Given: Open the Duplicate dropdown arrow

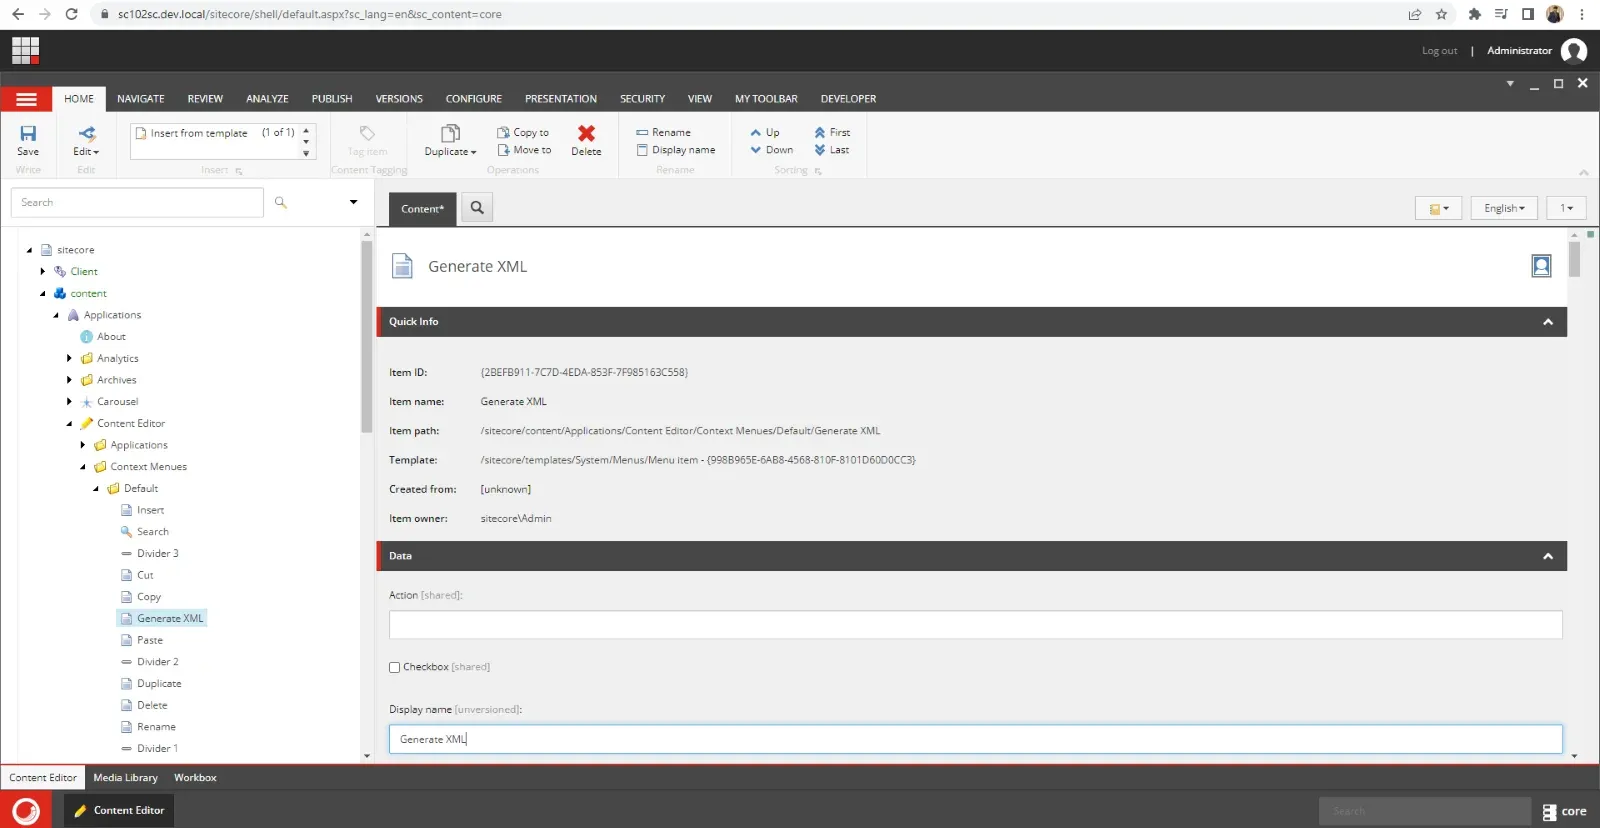Looking at the screenshot, I should click(473, 152).
